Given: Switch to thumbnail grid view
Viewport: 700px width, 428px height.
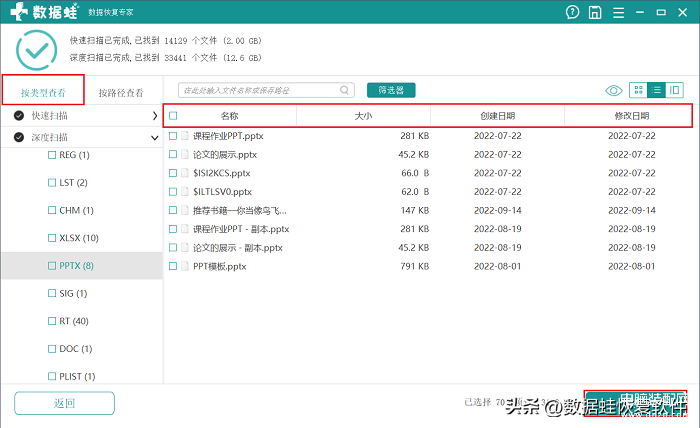Looking at the screenshot, I should tap(638, 90).
